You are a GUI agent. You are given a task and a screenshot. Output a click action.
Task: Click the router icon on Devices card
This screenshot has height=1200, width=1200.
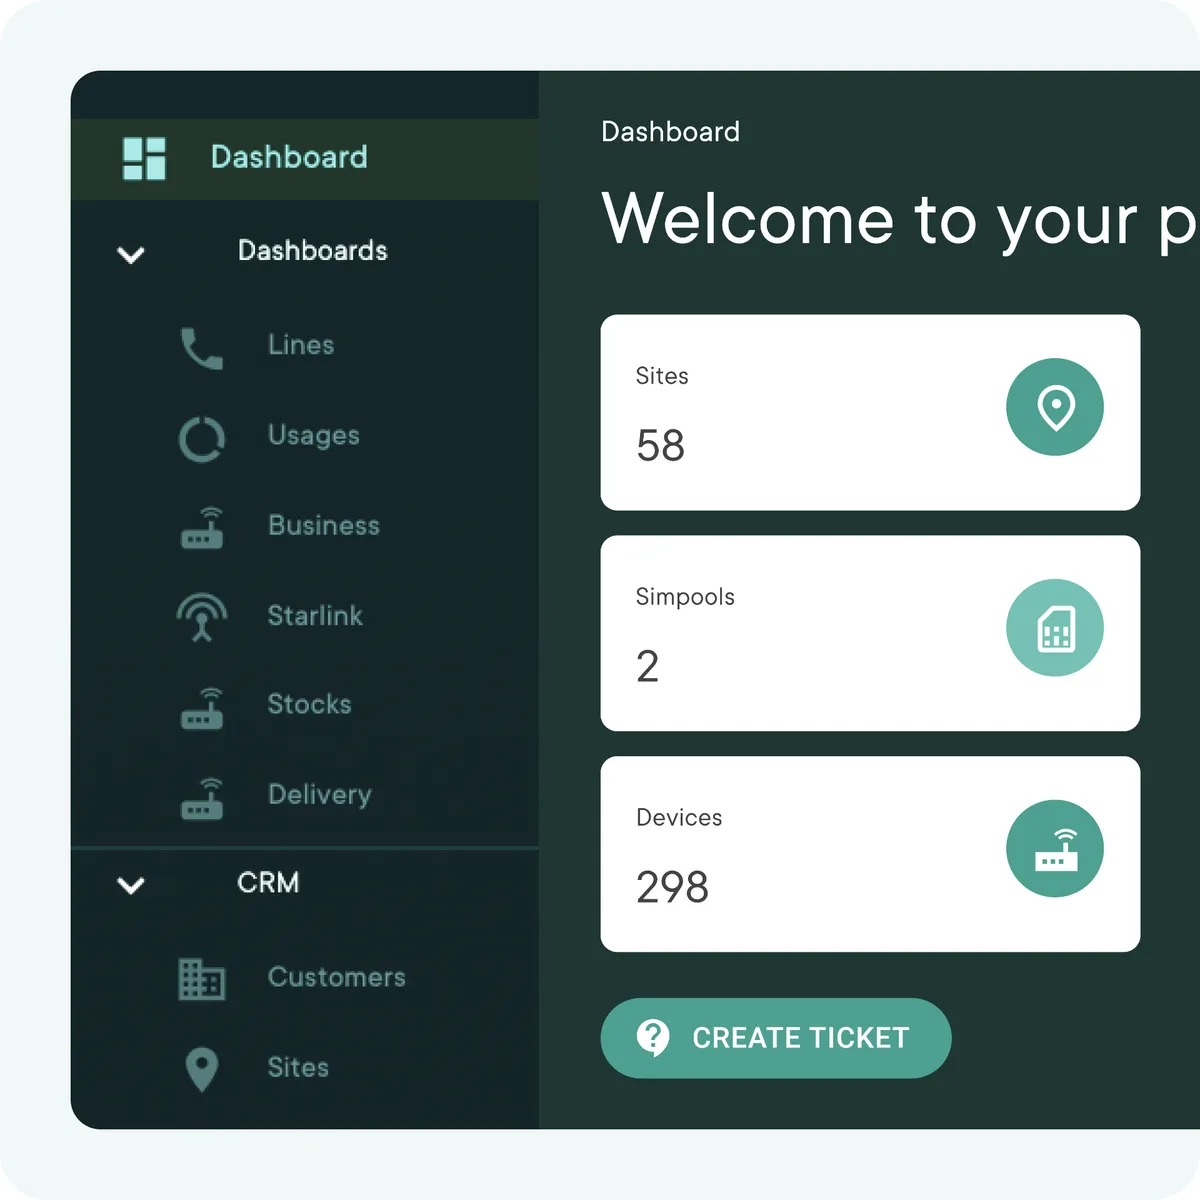pos(1055,848)
